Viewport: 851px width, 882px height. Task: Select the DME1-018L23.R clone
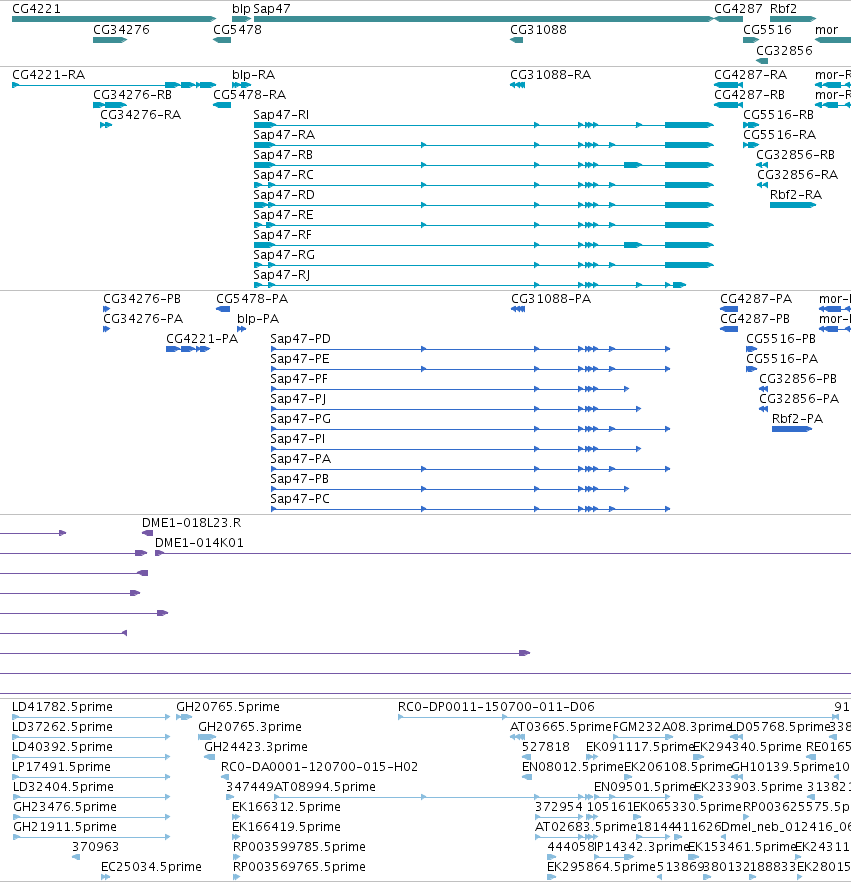pos(147,533)
